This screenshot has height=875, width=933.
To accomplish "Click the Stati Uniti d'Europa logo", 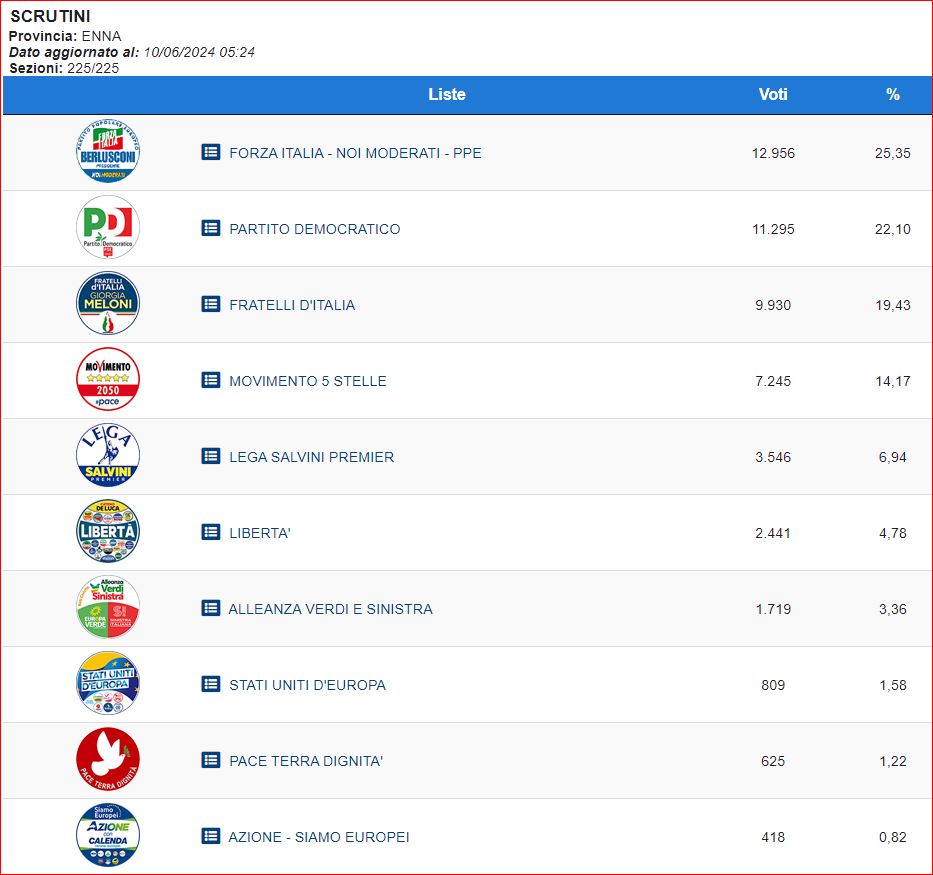I will (x=108, y=684).
